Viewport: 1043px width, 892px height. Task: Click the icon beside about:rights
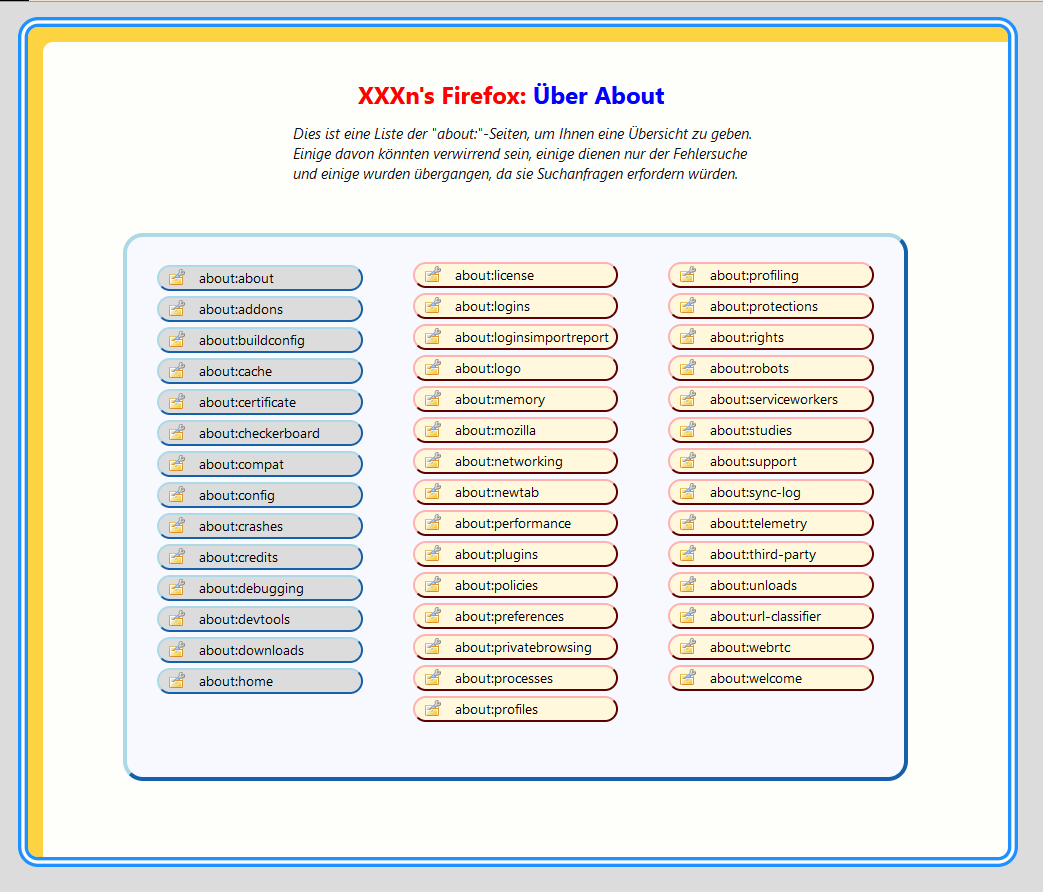tap(688, 337)
